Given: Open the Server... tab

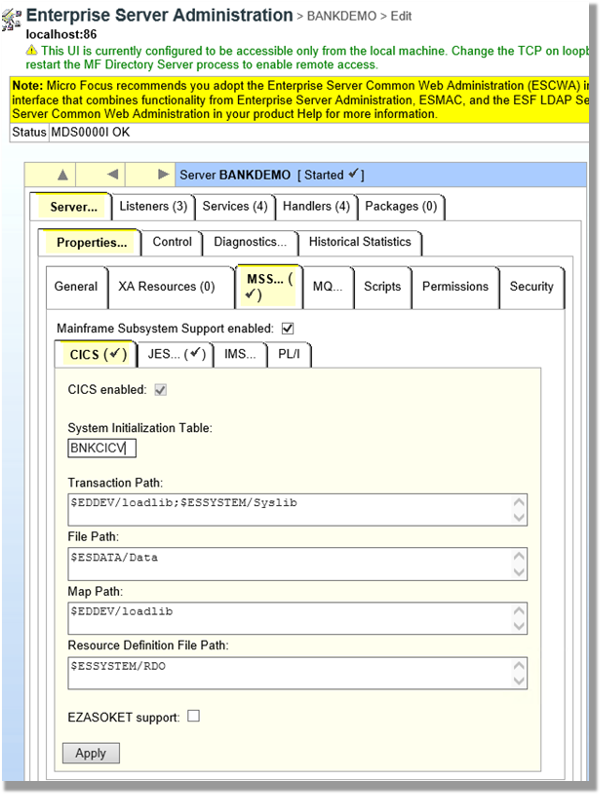Looking at the screenshot, I should coord(73,207).
